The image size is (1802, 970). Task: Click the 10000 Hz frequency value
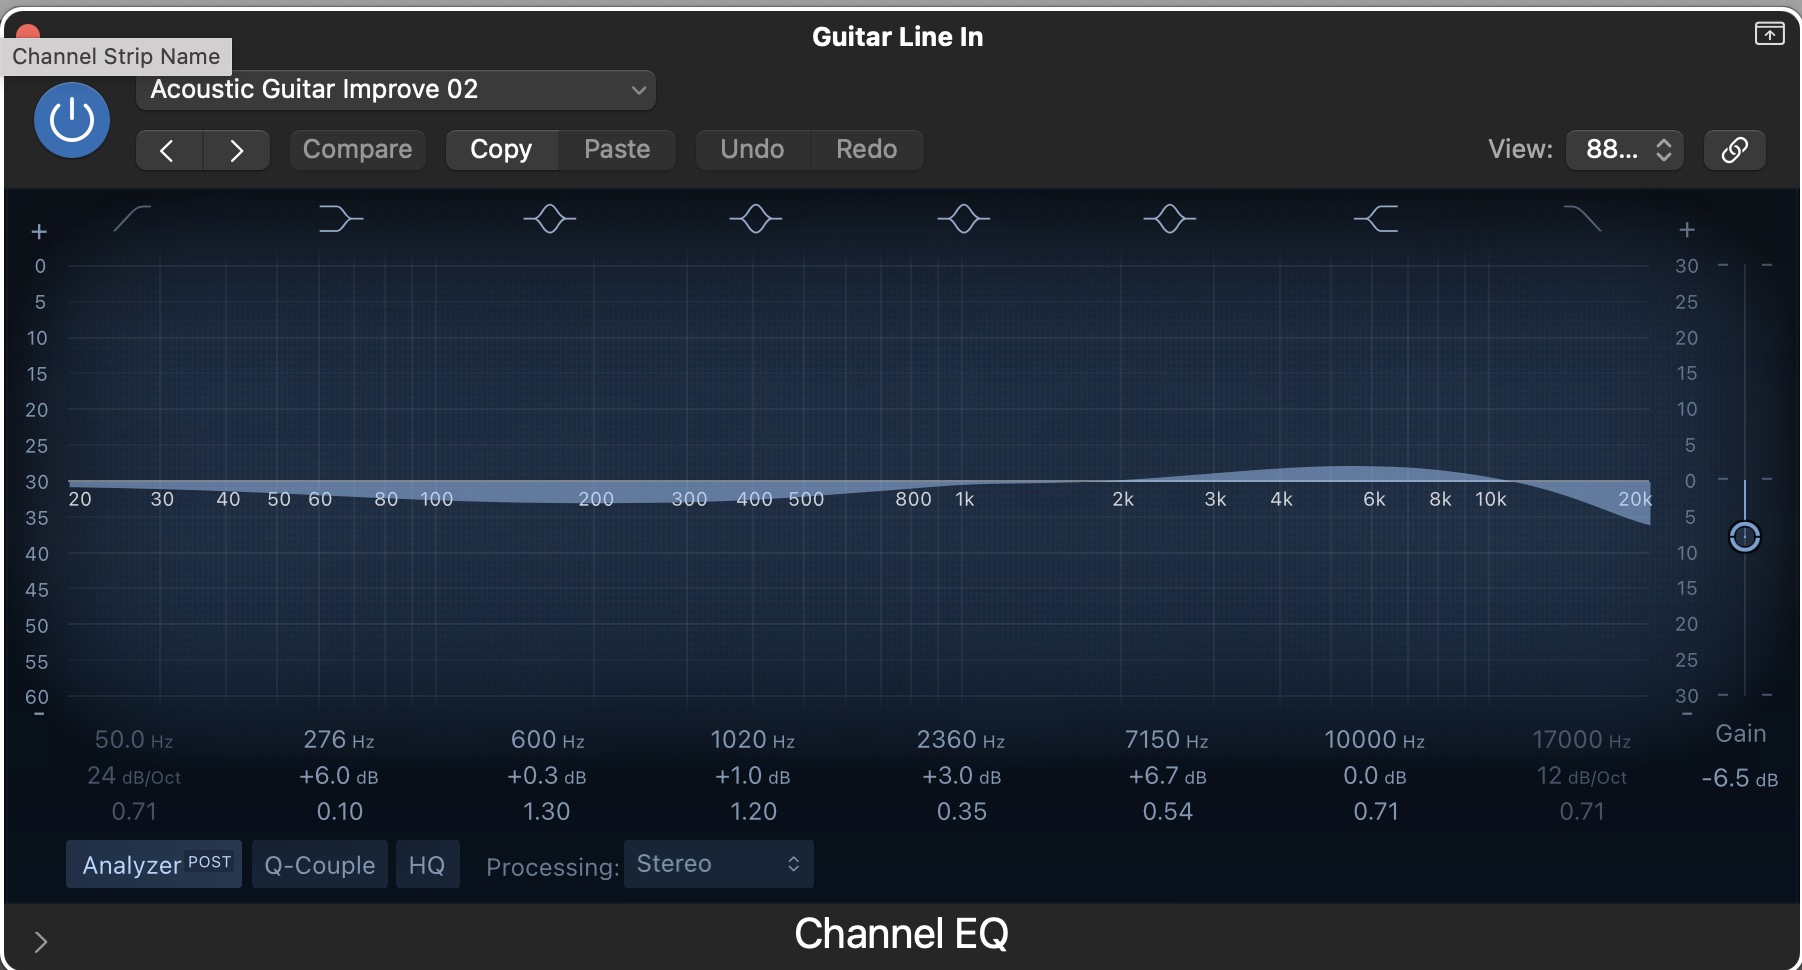point(1375,740)
